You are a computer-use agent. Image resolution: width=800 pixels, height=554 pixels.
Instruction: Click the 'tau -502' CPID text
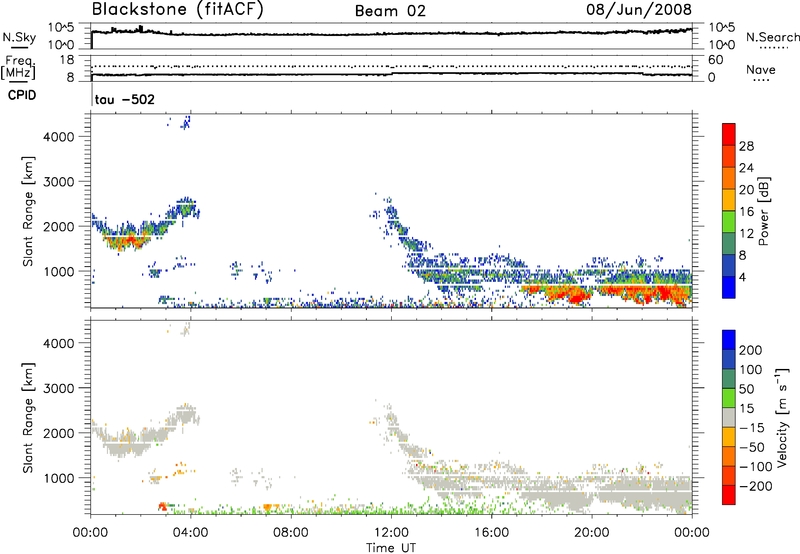coord(124,99)
